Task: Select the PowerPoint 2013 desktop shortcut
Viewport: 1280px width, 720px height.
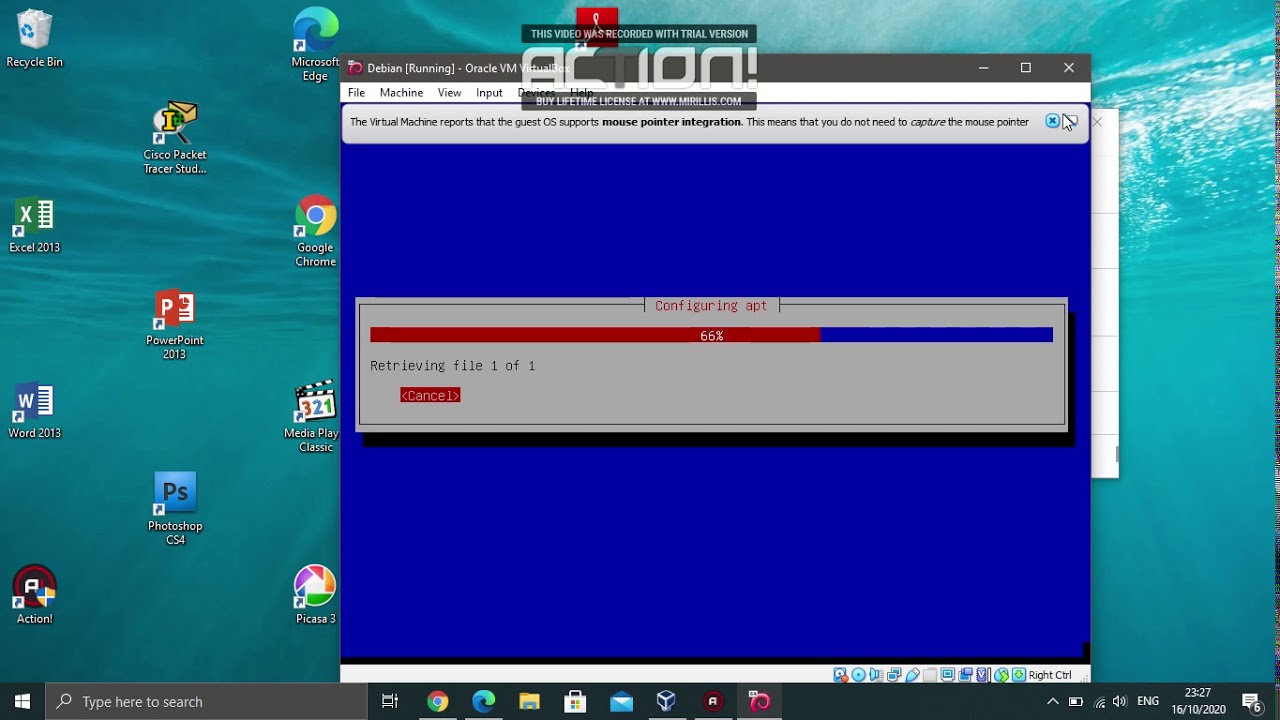Action: coord(175,325)
